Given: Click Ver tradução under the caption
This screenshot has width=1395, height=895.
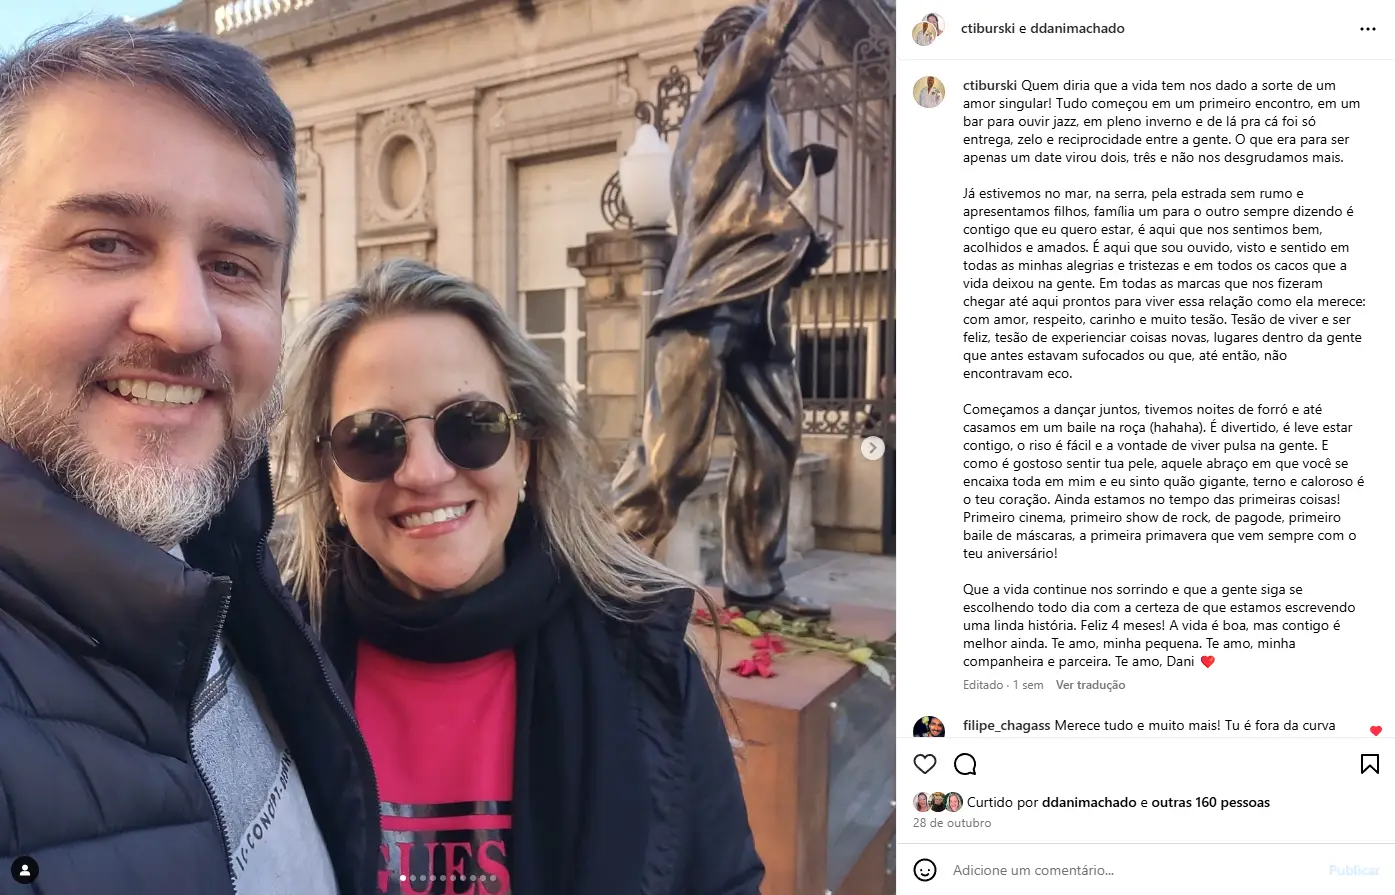Looking at the screenshot, I should (1090, 685).
